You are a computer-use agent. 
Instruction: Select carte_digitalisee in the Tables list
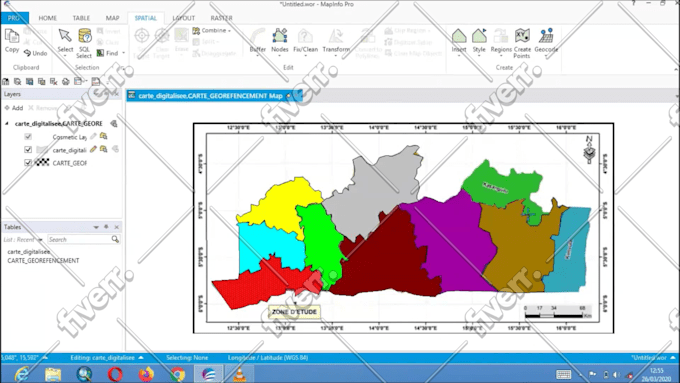(29, 252)
